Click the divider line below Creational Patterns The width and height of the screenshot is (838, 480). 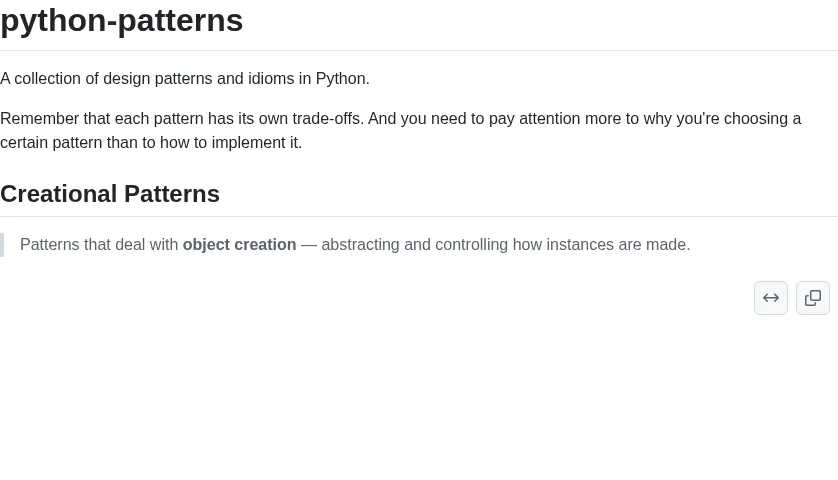pyautogui.click(x=419, y=216)
